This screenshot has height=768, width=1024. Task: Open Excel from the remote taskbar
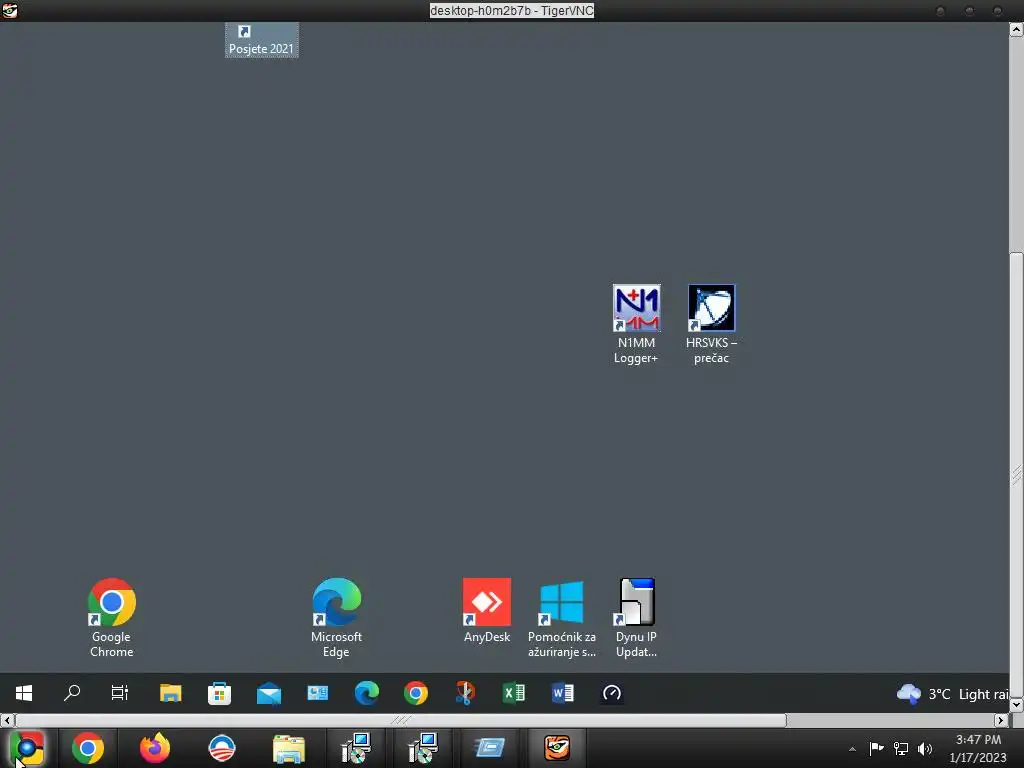point(514,693)
